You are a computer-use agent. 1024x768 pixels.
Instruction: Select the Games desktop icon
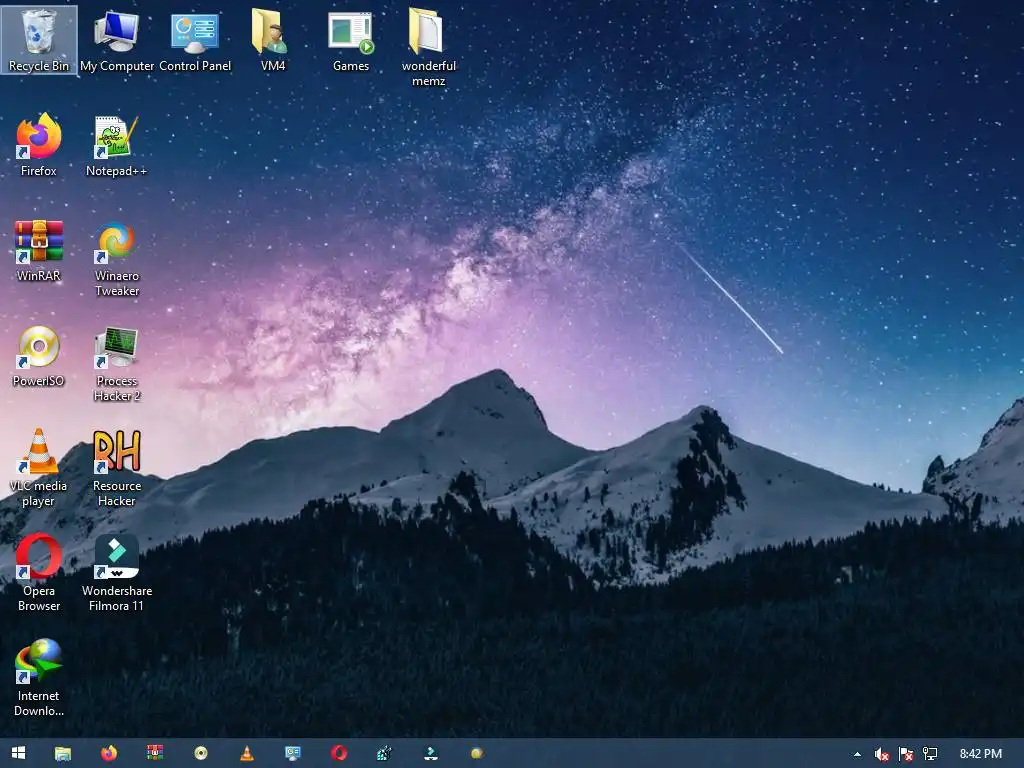click(x=351, y=40)
